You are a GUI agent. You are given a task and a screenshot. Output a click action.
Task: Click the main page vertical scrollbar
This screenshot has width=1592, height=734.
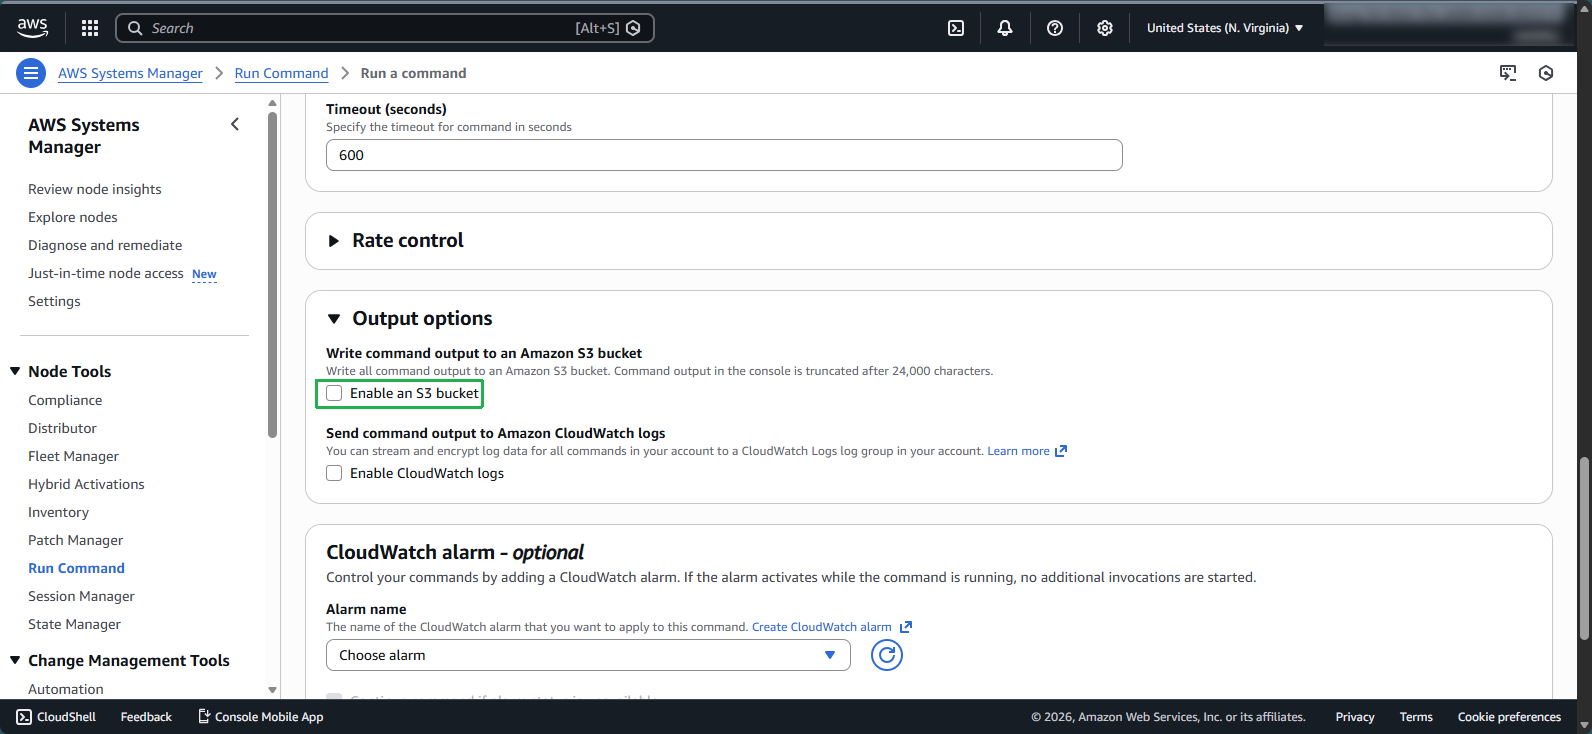pos(1584,548)
